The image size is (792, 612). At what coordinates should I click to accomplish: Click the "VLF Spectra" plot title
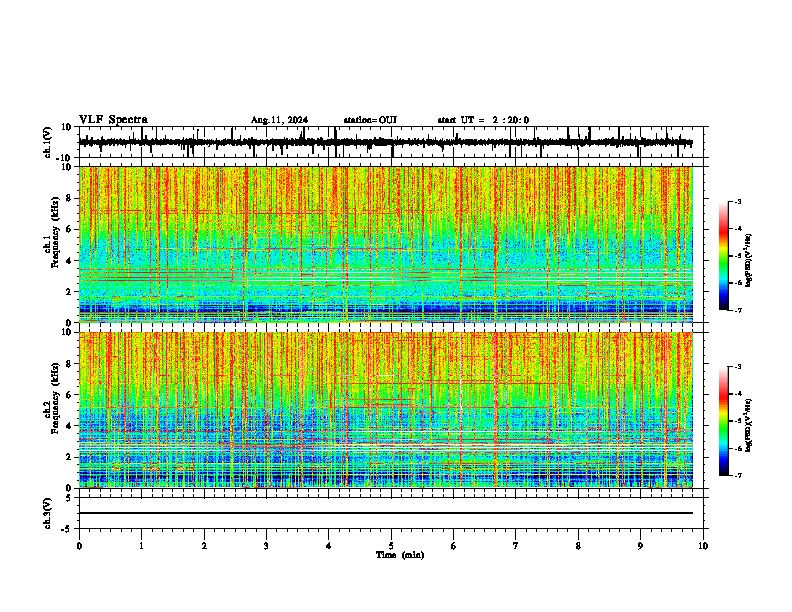coord(113,120)
